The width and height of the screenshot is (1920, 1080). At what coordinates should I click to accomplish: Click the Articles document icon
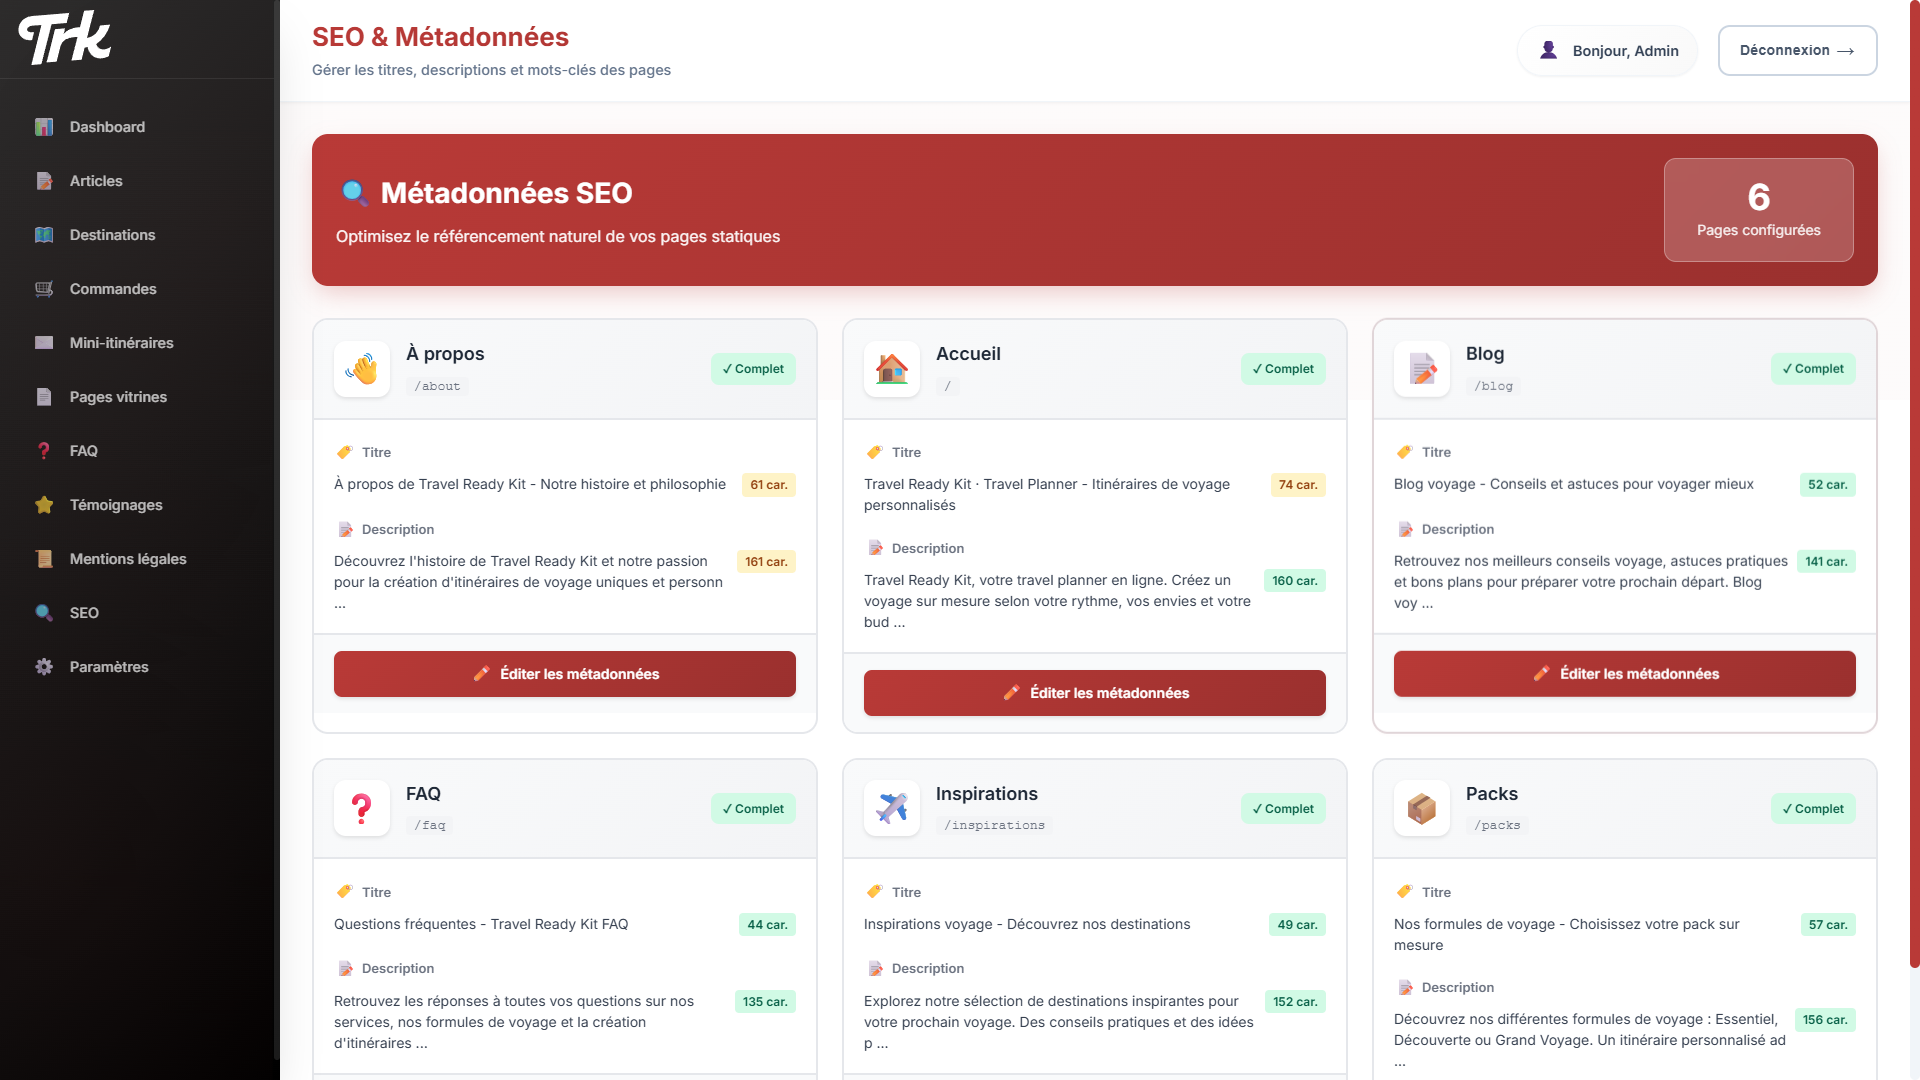point(44,181)
